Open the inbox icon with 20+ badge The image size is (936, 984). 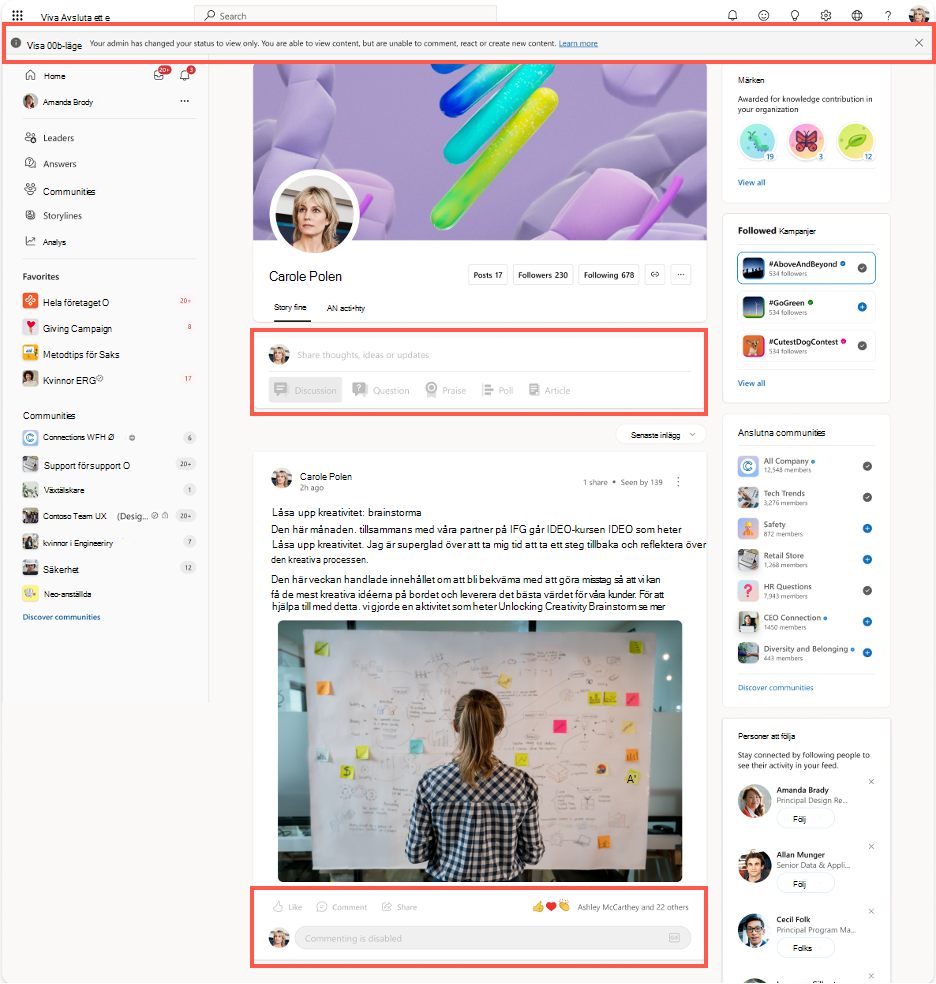click(160, 75)
